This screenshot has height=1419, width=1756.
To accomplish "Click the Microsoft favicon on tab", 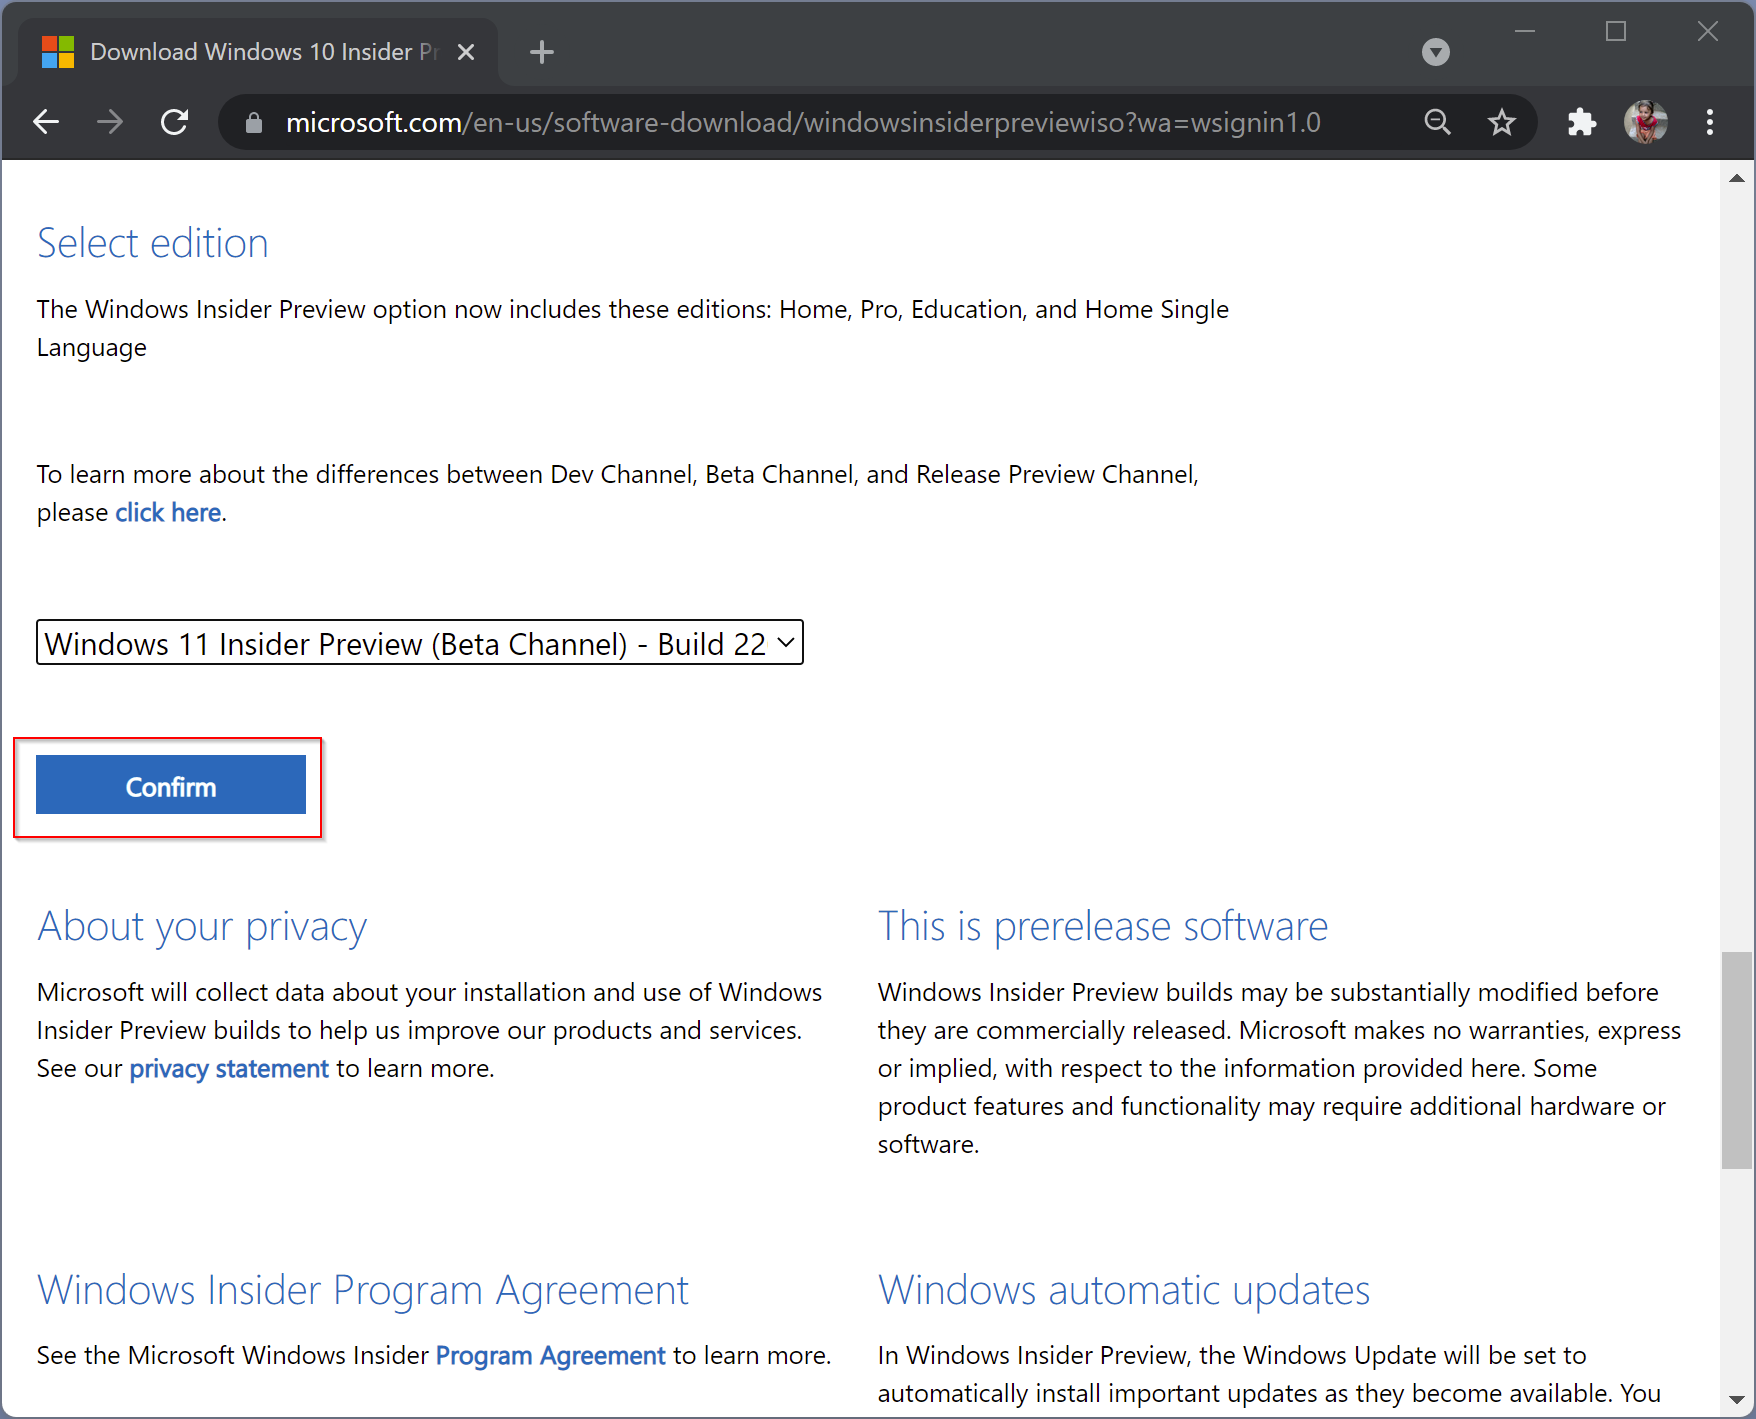I will coord(58,52).
